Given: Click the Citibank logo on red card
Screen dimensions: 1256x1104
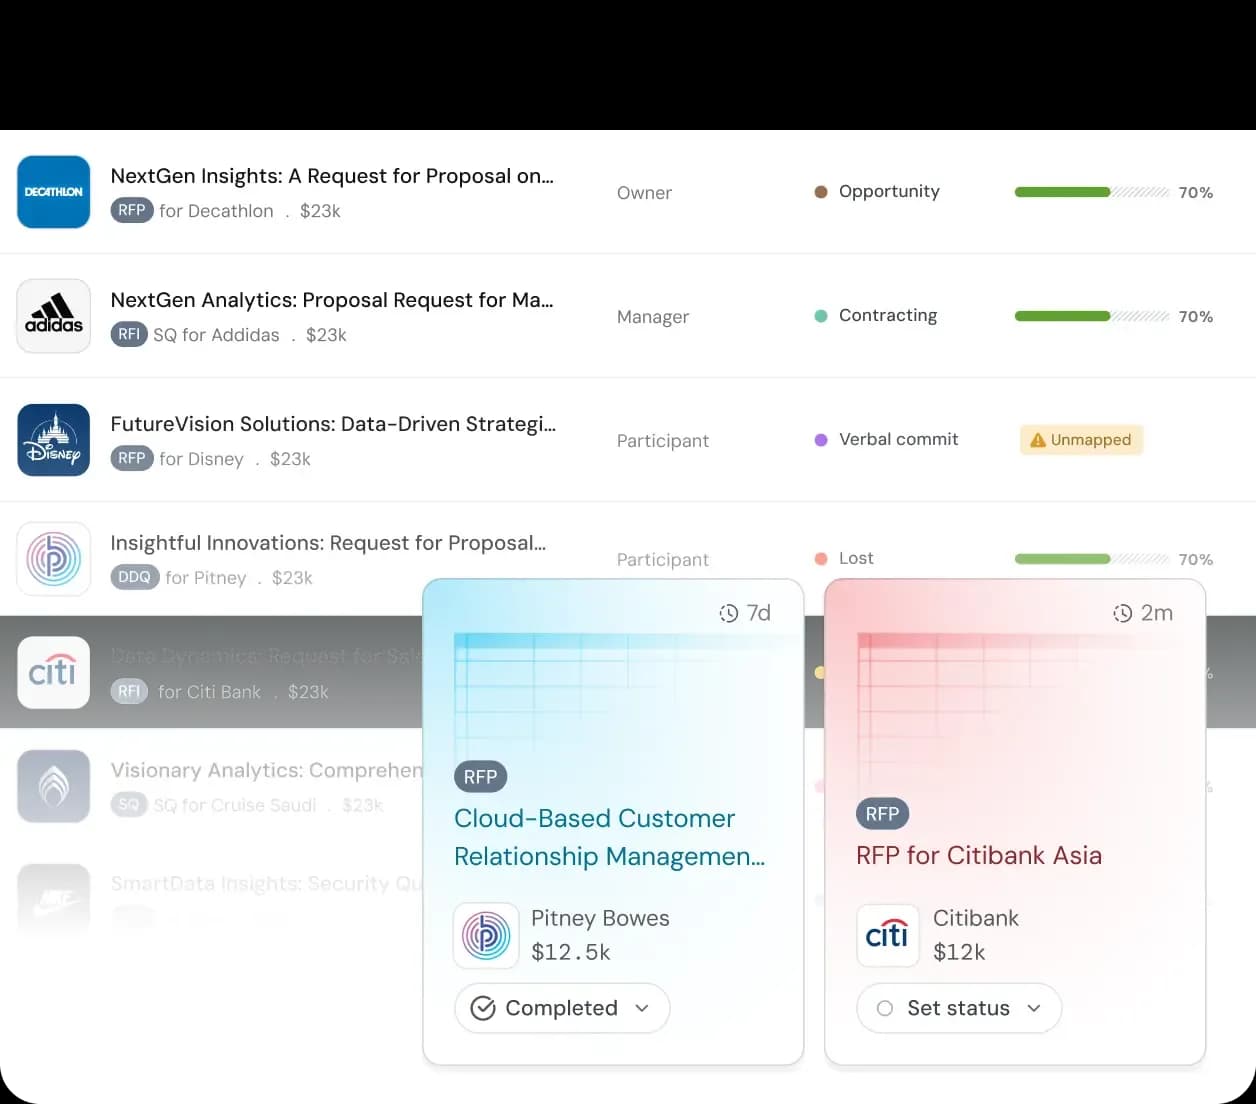Looking at the screenshot, I should 887,935.
